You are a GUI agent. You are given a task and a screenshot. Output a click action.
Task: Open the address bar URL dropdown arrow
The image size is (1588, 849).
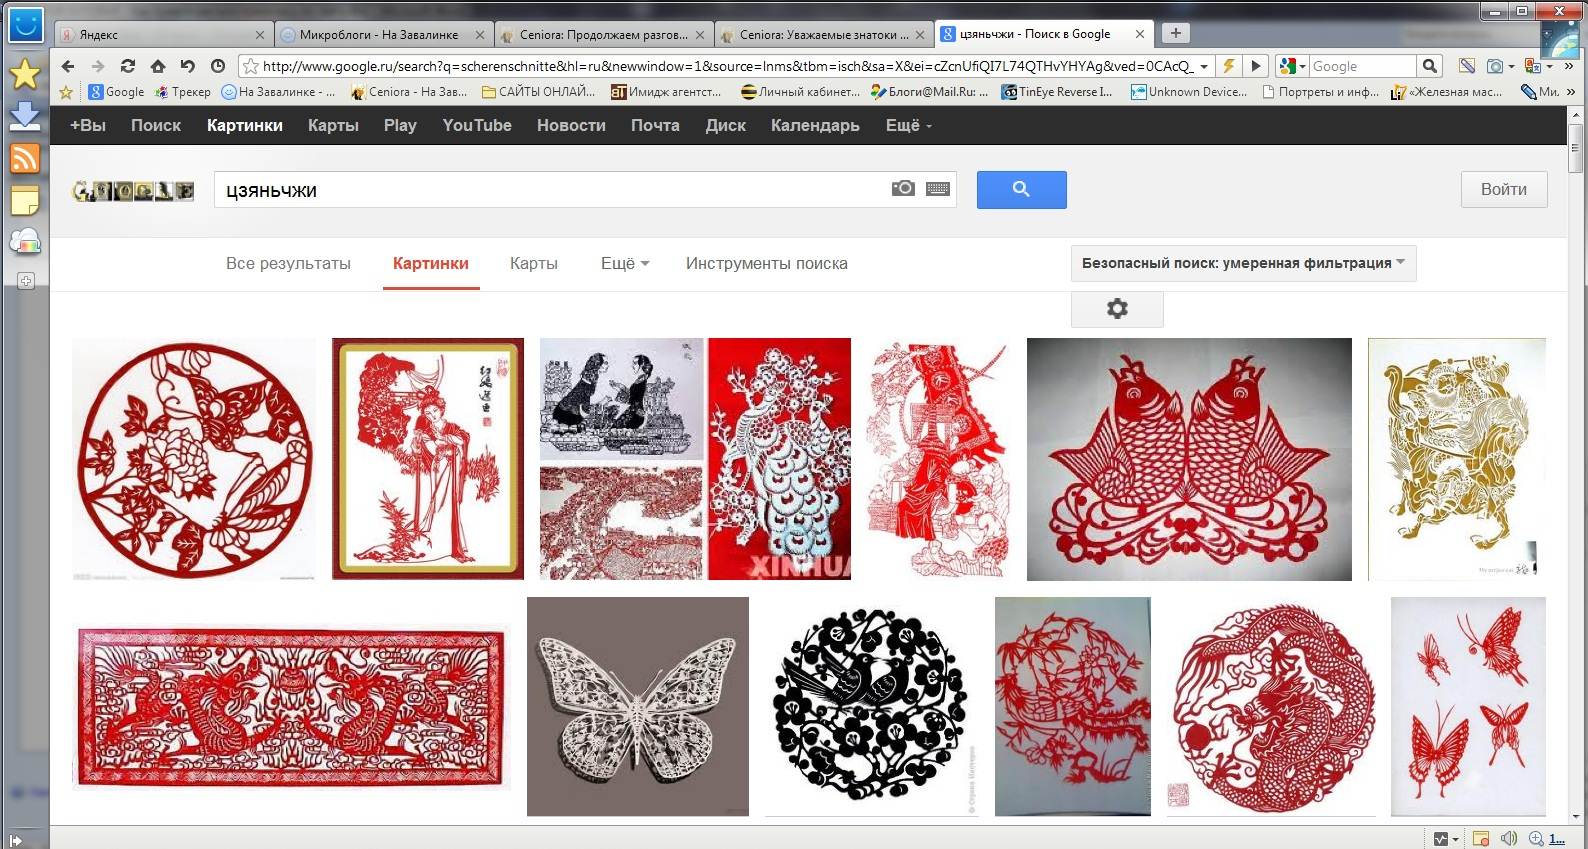[1204, 66]
